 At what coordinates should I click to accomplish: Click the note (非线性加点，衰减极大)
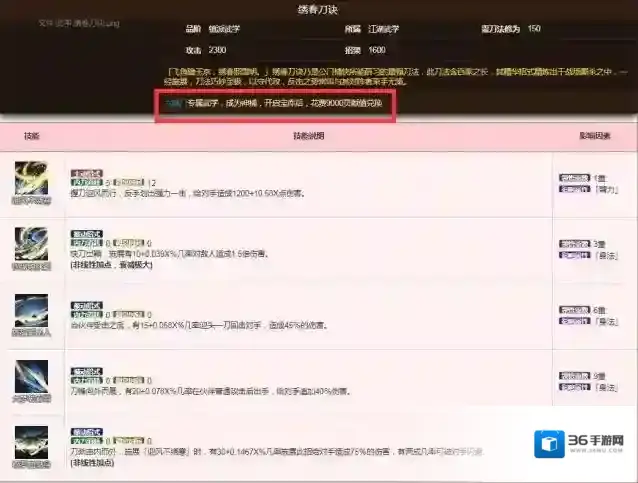click(x=111, y=265)
